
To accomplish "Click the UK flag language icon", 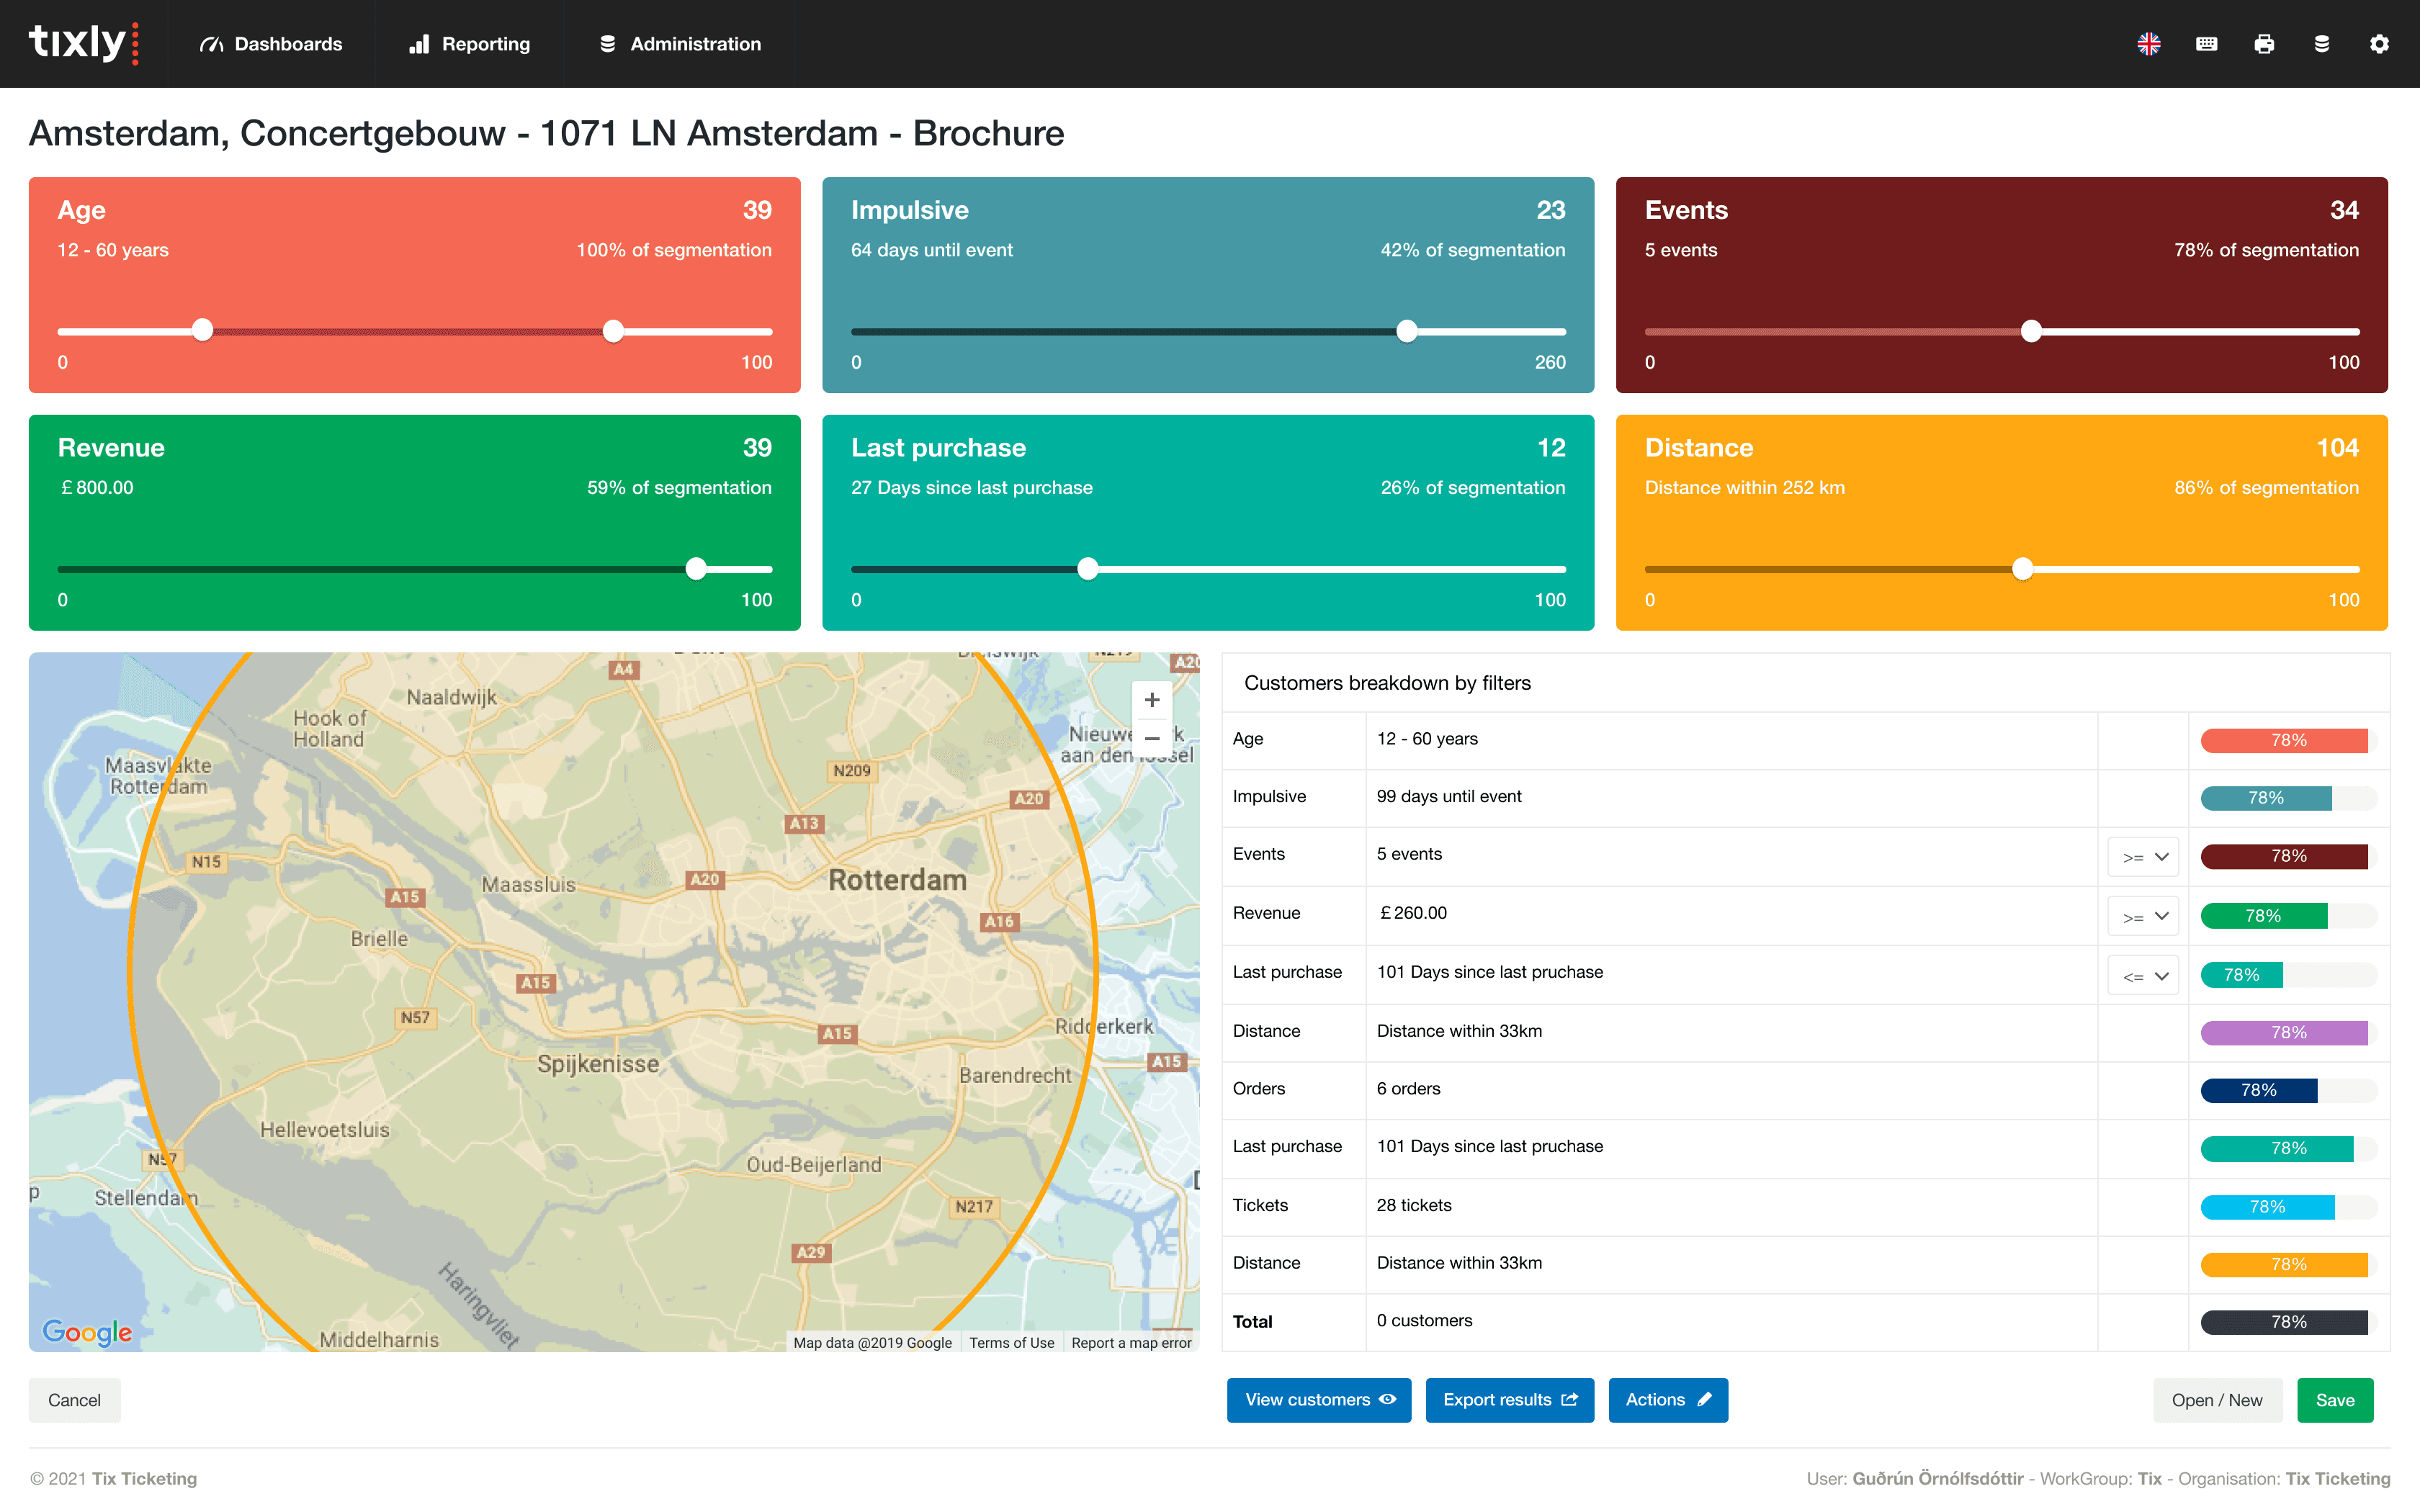I will (2149, 44).
